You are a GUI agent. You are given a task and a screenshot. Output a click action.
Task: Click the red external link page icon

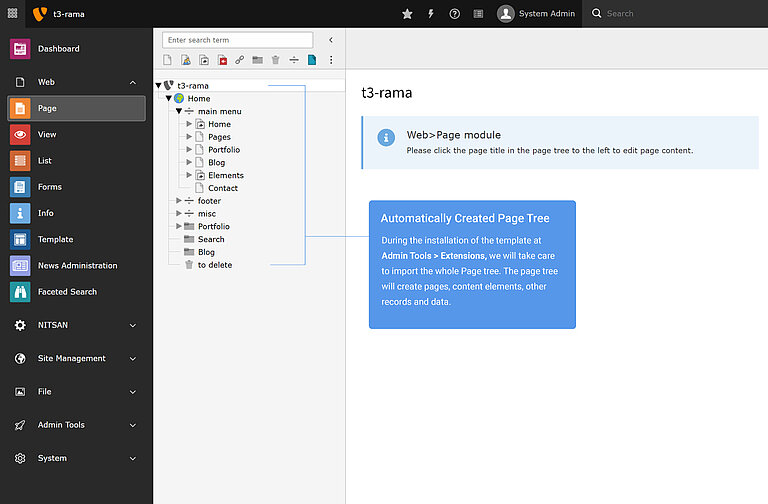coord(222,60)
